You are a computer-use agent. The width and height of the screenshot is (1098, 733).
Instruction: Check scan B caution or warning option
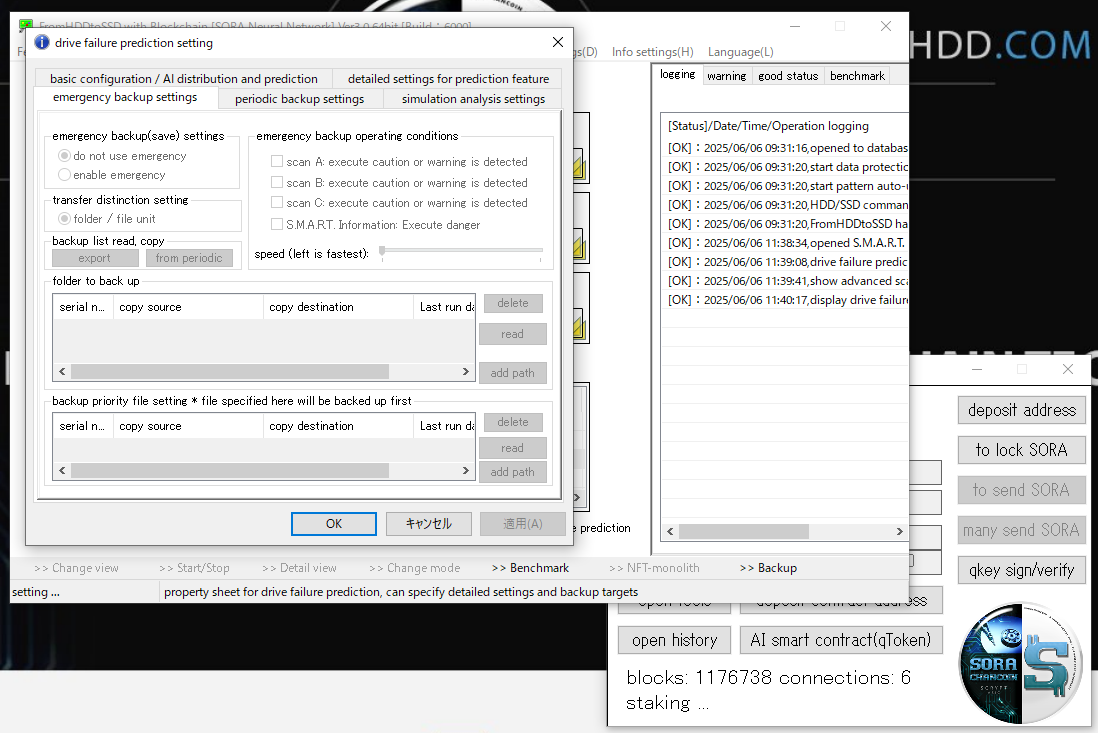[x=277, y=182]
